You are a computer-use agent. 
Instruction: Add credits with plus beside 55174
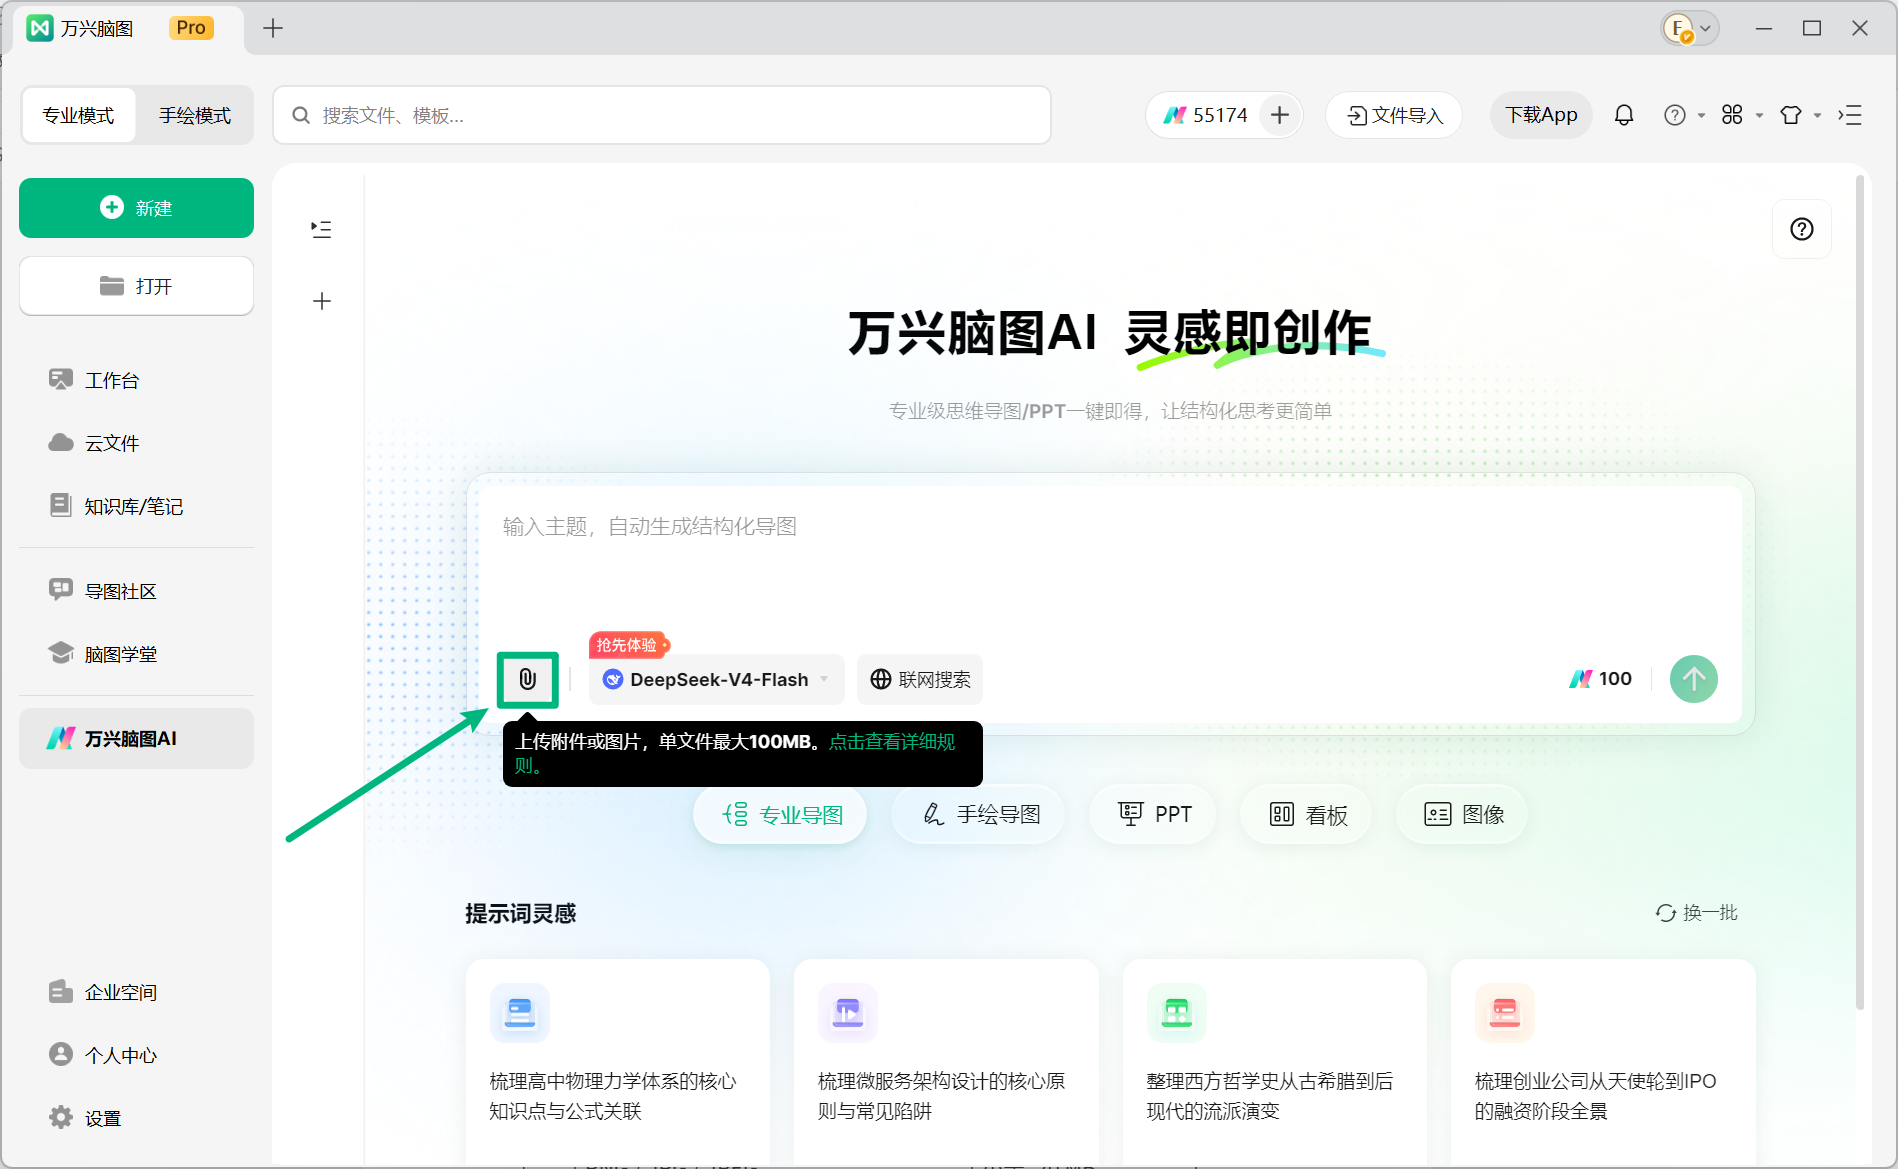point(1280,115)
